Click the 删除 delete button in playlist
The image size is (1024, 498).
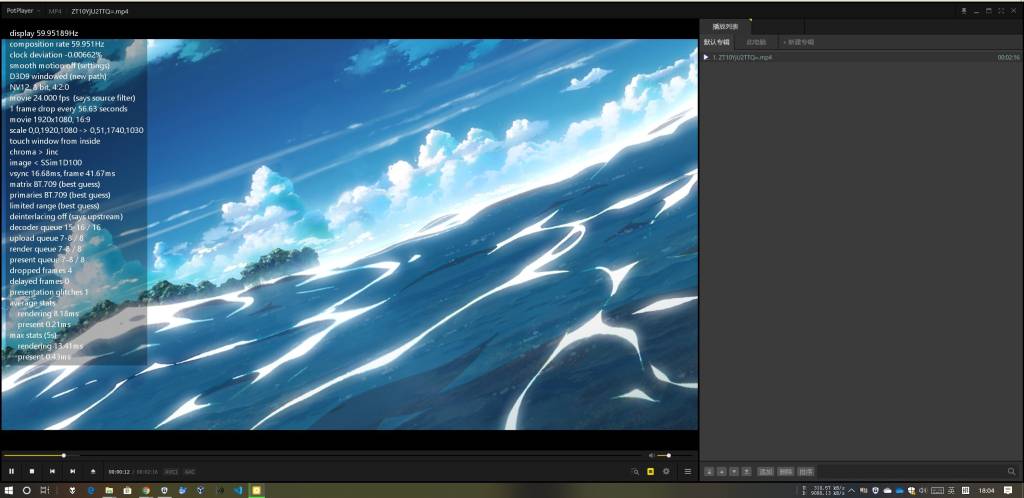click(786, 471)
